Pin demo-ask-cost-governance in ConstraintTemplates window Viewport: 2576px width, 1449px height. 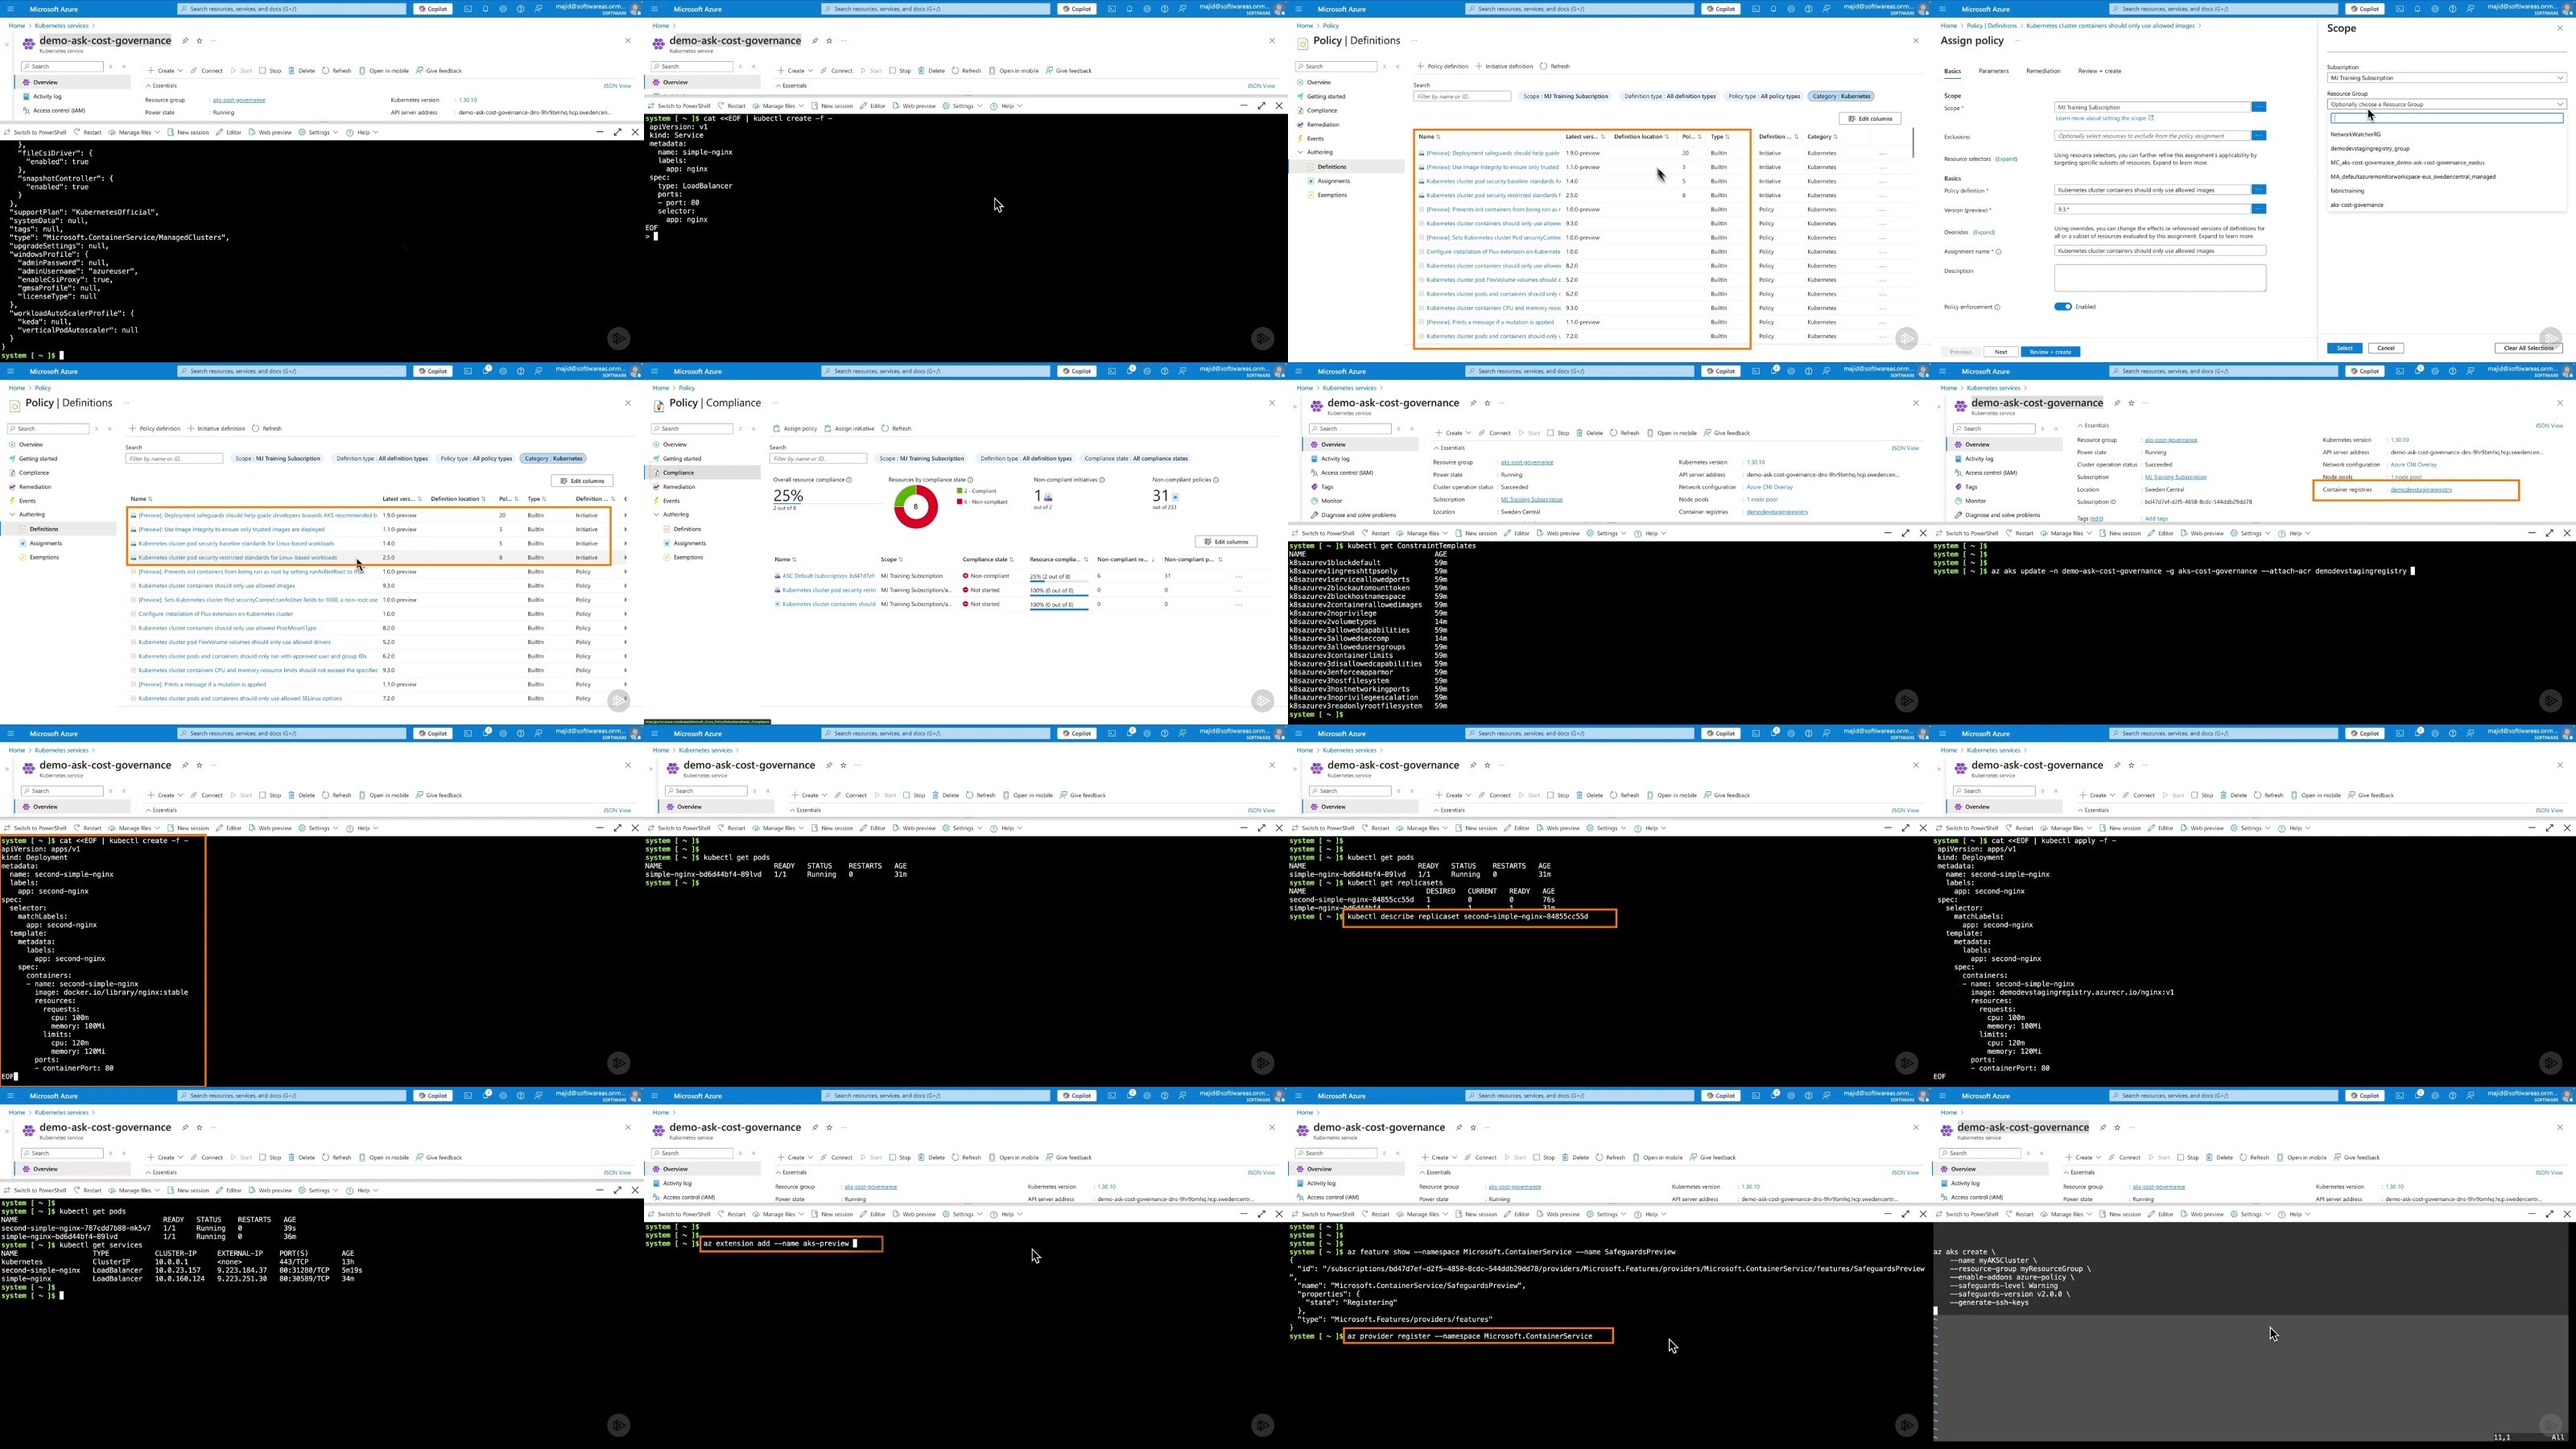coord(1473,403)
